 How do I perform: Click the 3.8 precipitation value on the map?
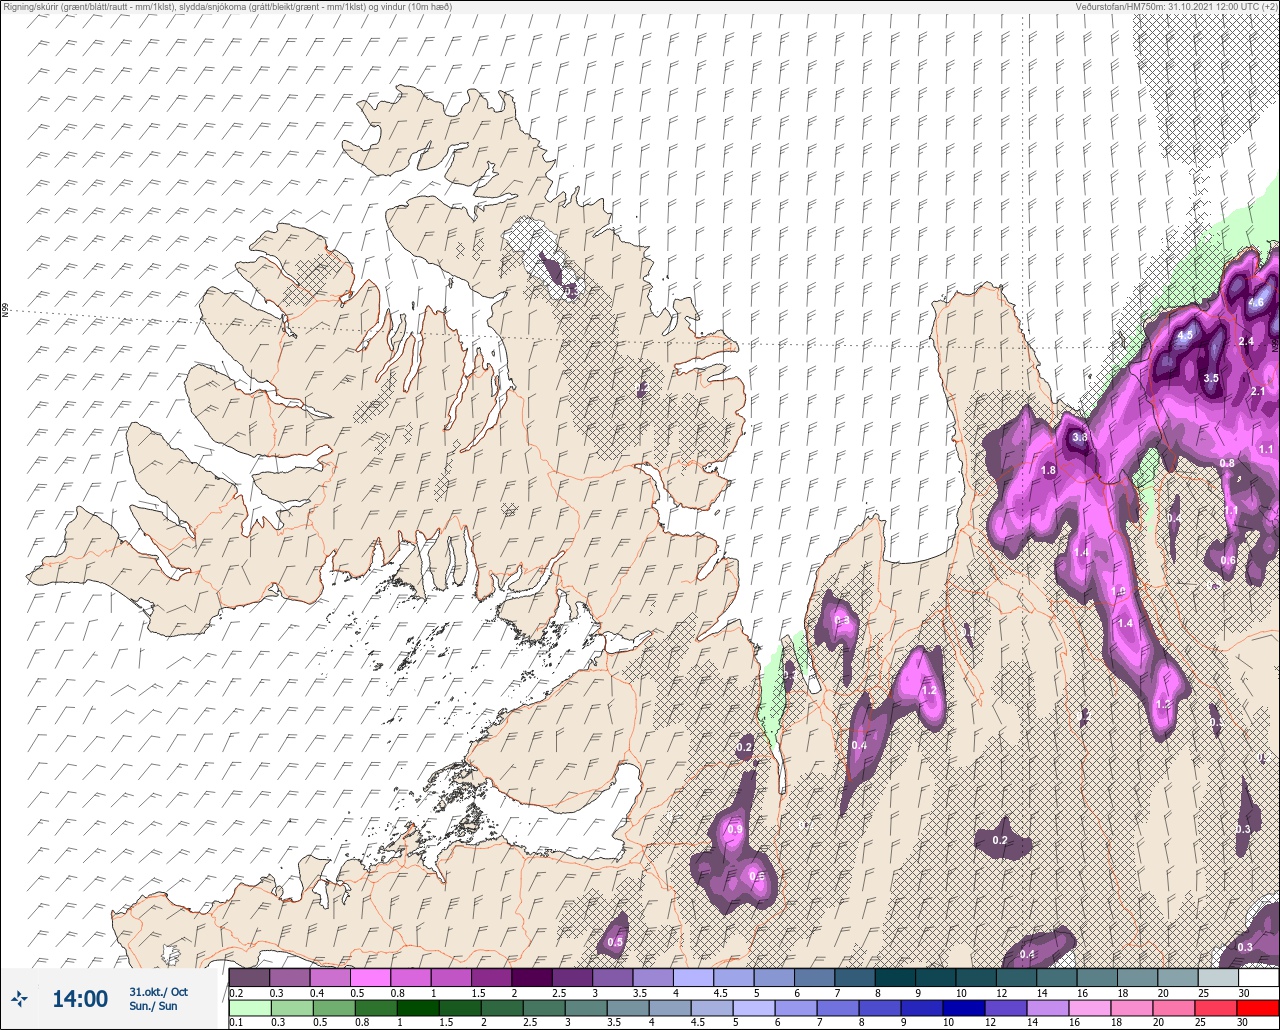1080,437
